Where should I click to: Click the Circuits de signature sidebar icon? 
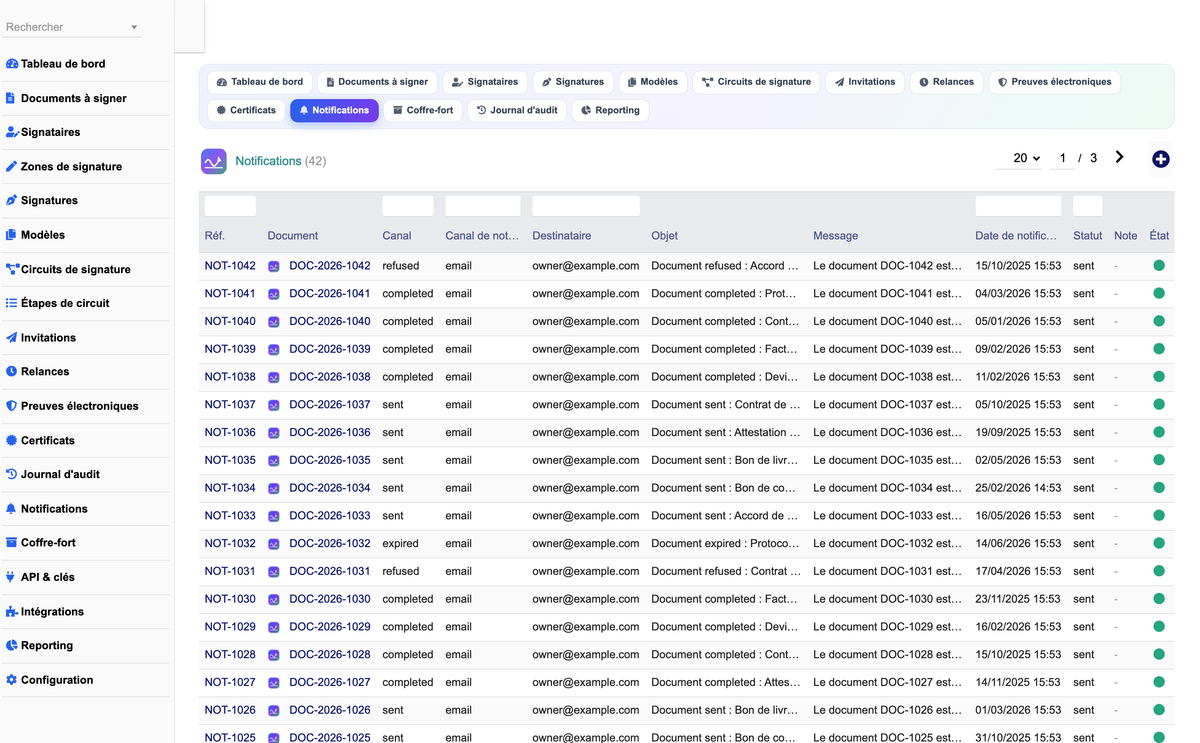12,269
